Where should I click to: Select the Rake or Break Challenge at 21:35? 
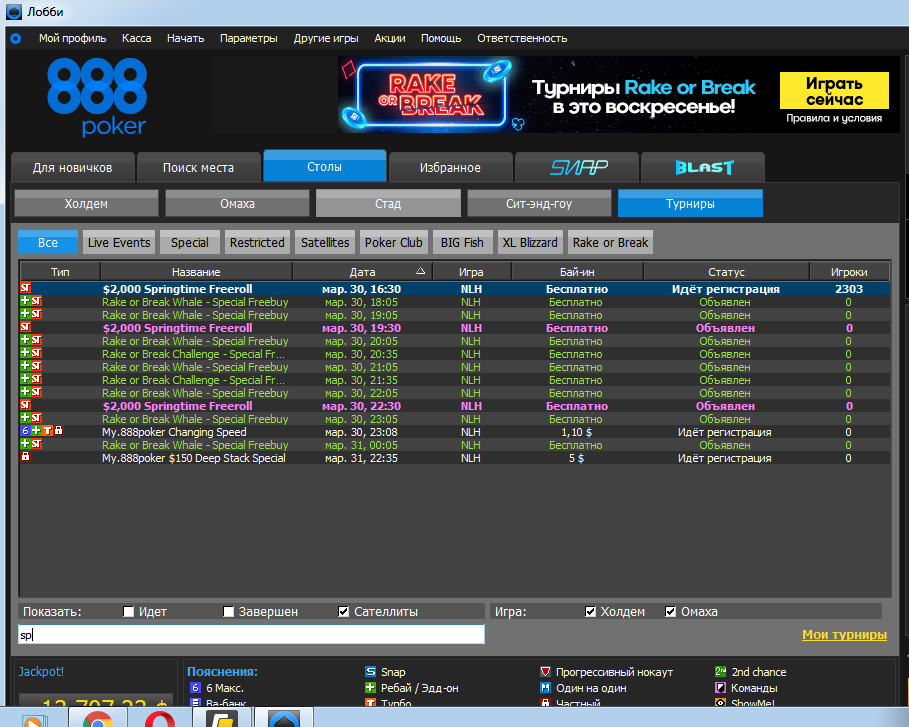454,380
